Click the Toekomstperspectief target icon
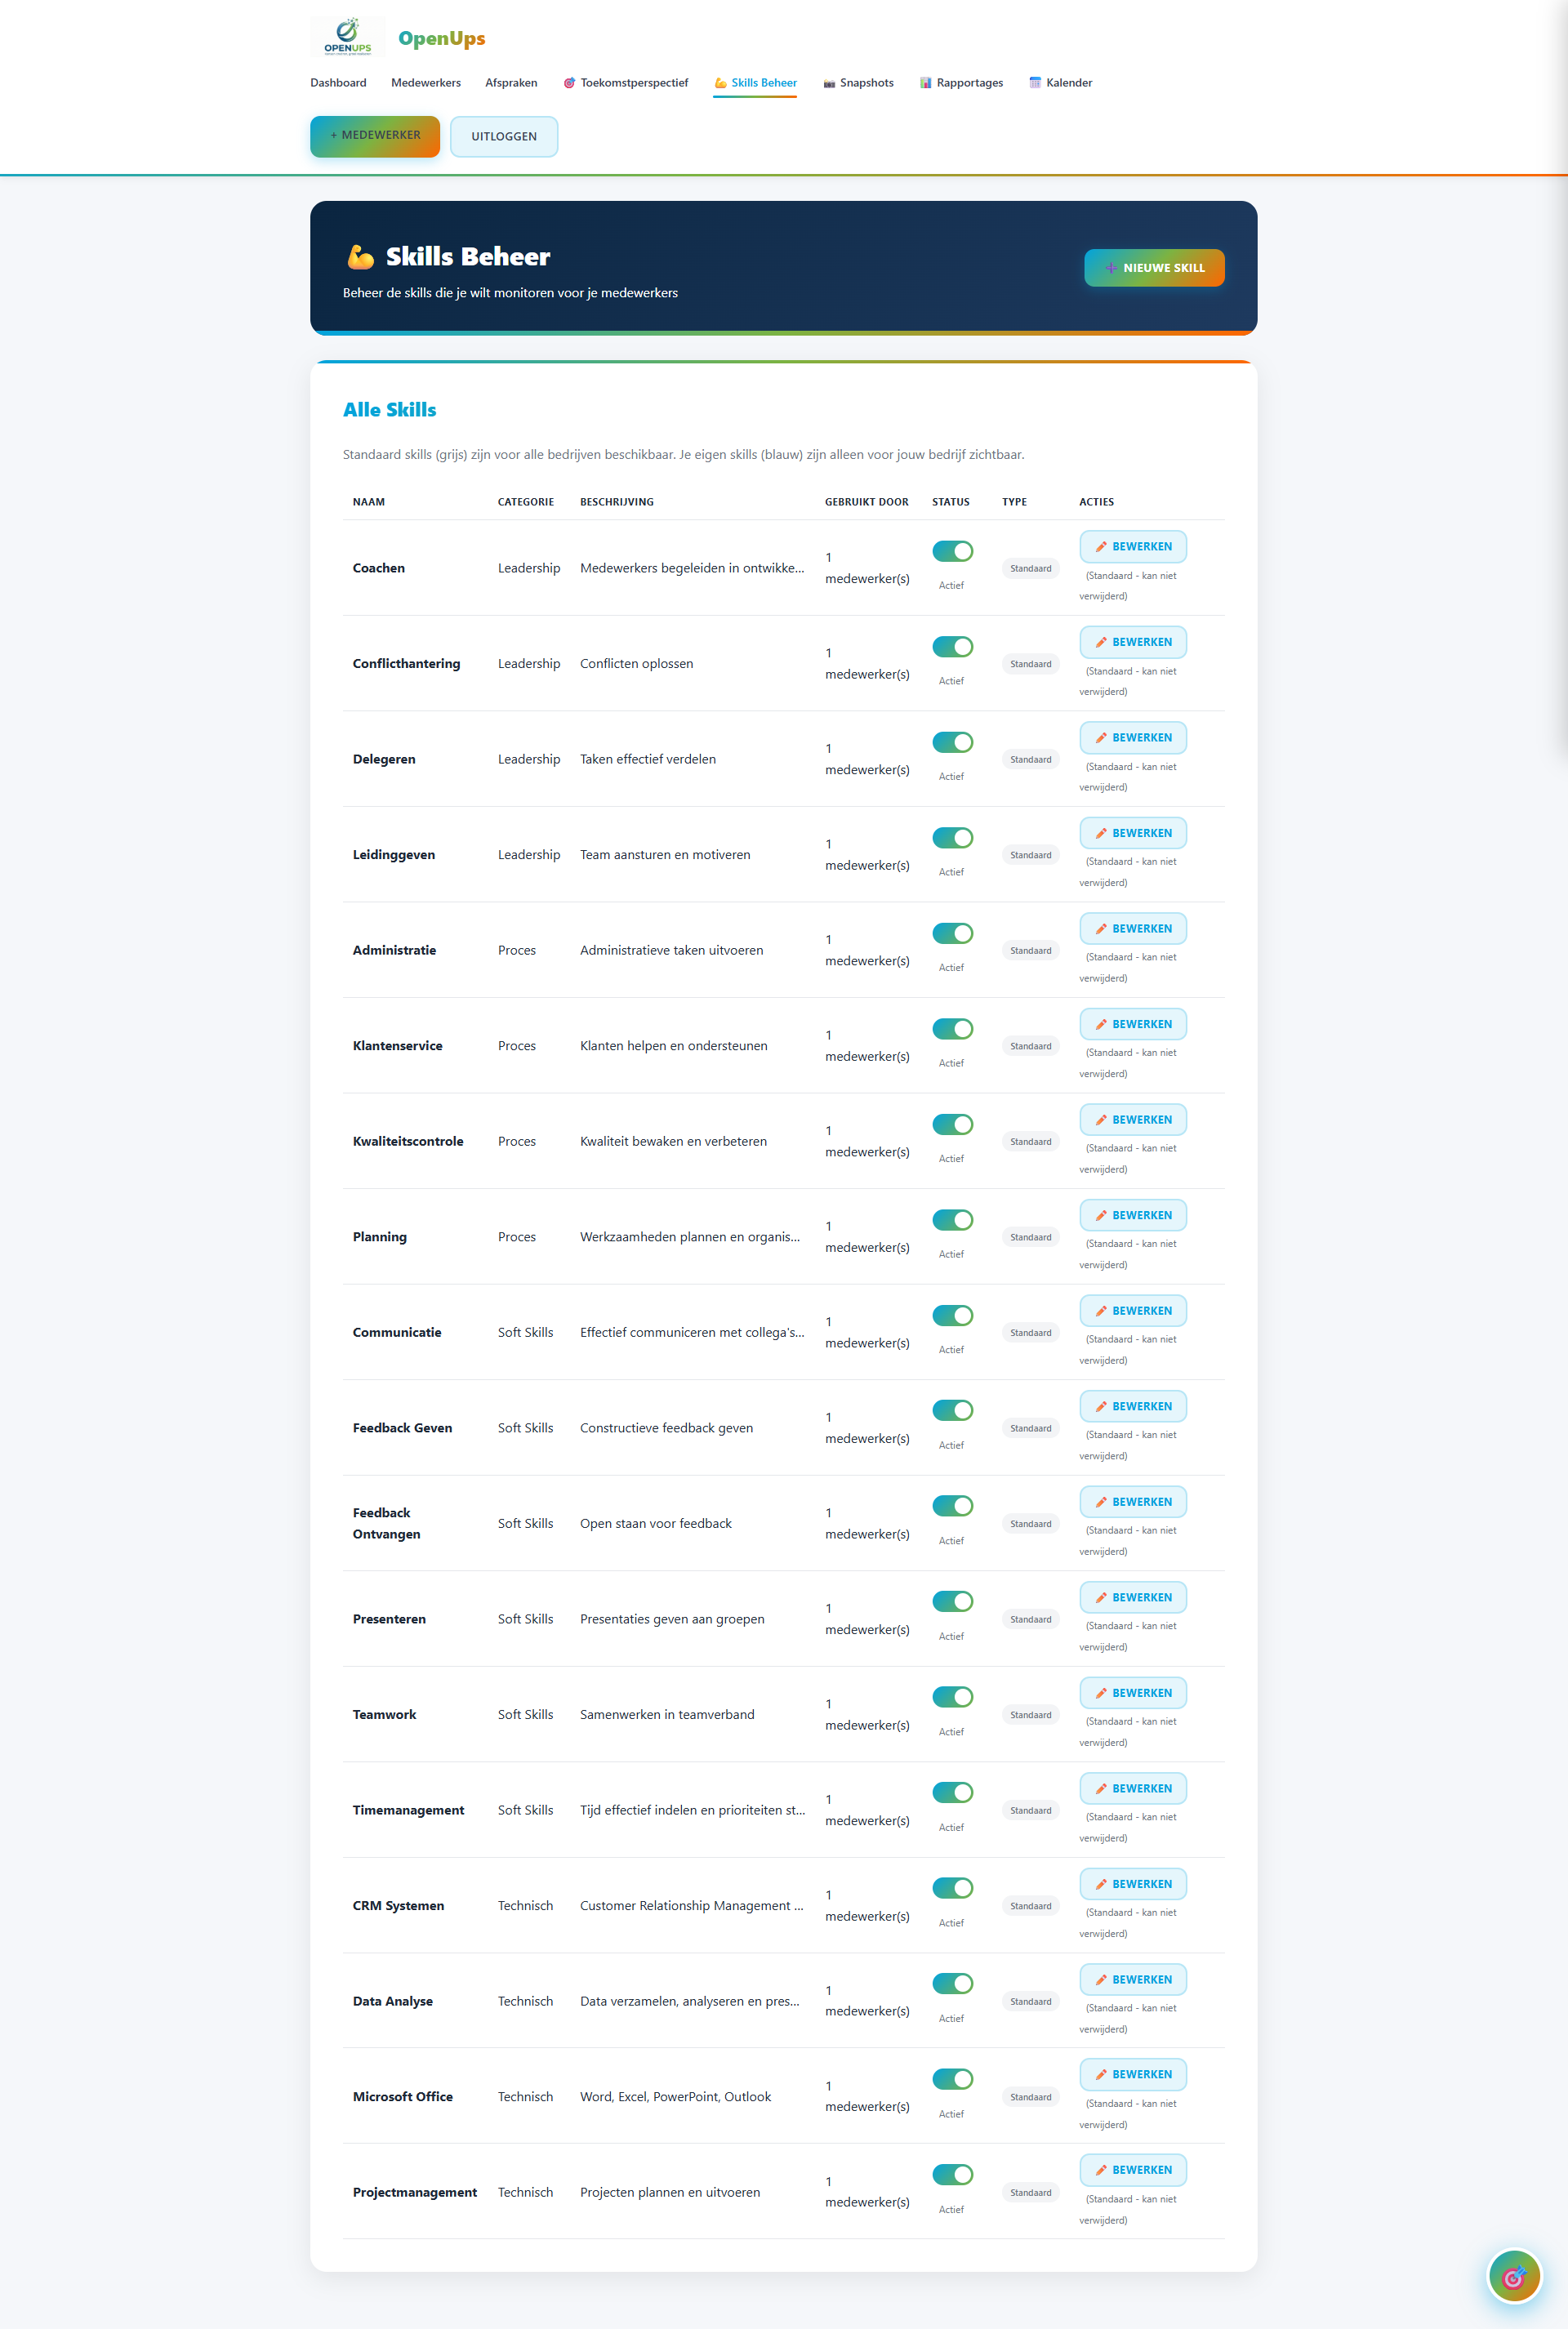This screenshot has height=2329, width=1568. 569,83
